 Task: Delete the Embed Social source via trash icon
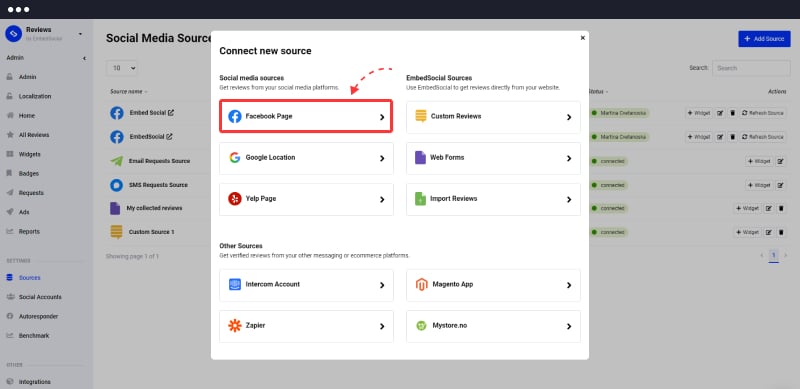733,113
